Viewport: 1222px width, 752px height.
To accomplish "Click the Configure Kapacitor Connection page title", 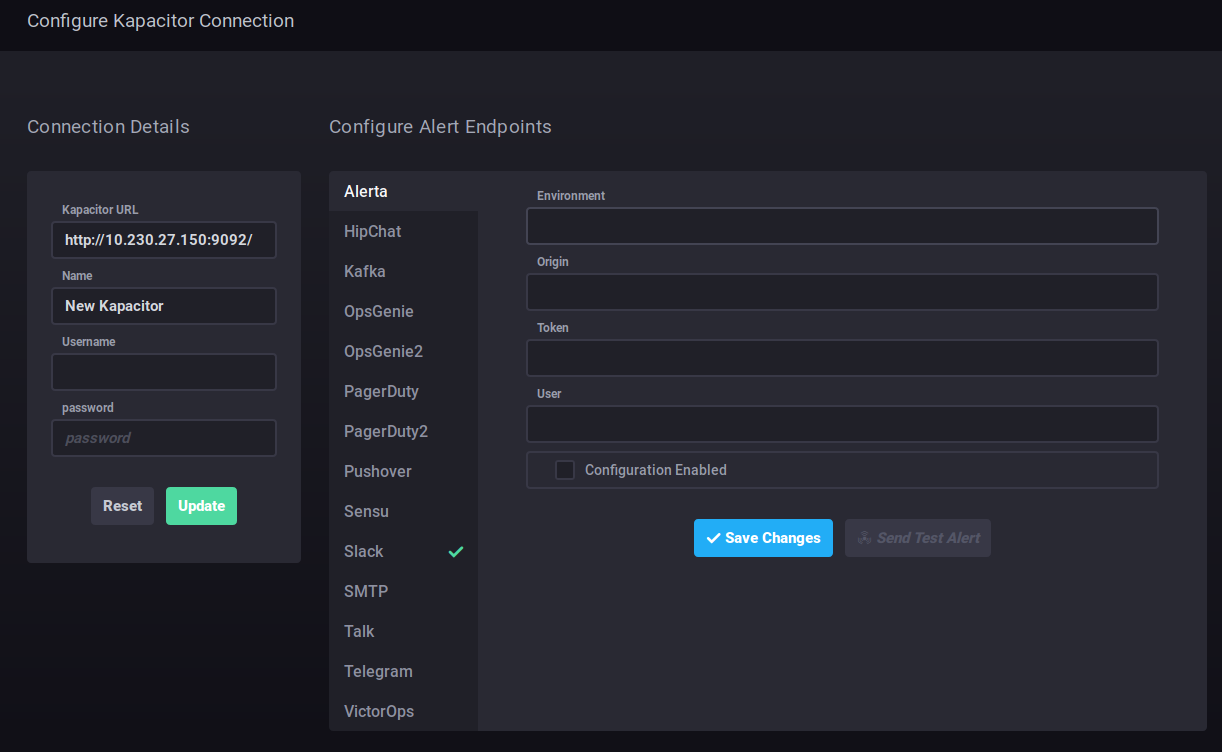I will (160, 20).
